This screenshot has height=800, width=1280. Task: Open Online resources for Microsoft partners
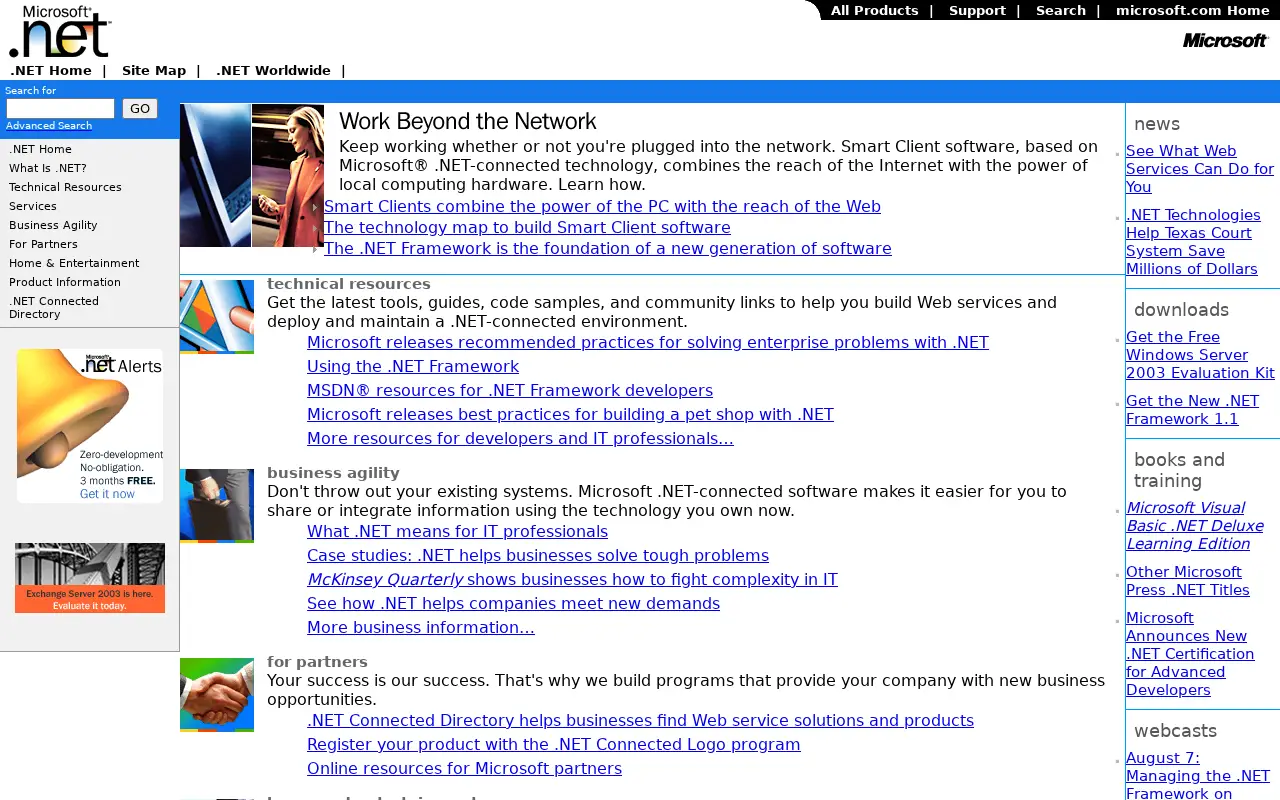click(x=464, y=768)
